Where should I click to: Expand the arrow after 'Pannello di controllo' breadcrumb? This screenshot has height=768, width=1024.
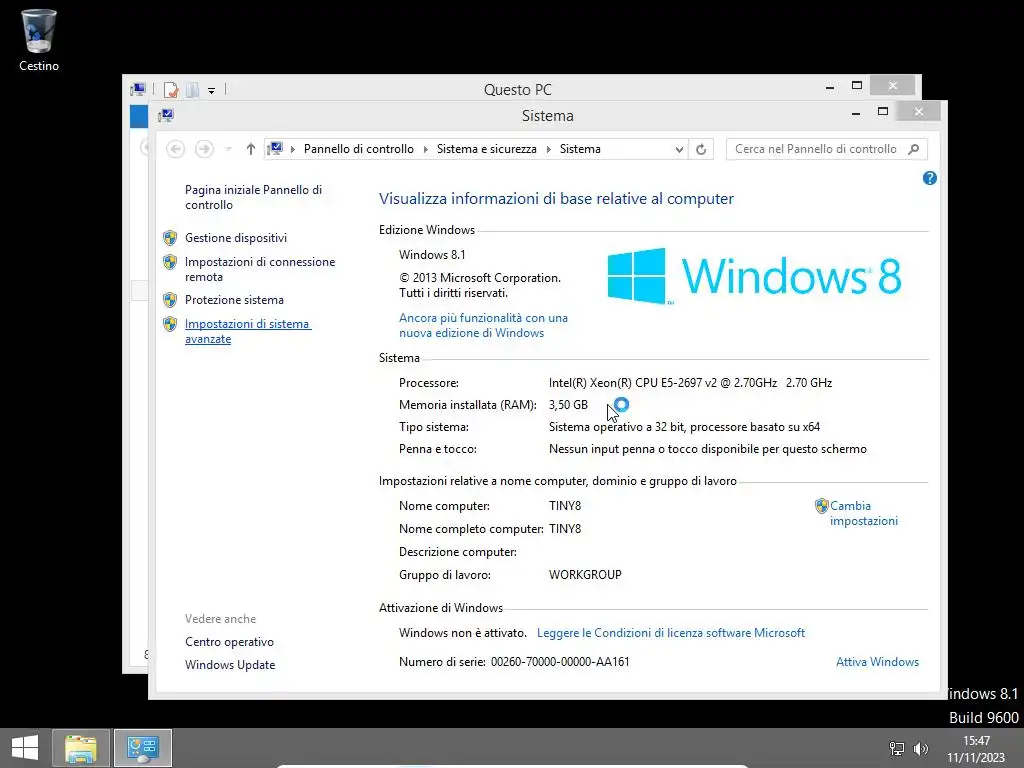click(x=426, y=150)
